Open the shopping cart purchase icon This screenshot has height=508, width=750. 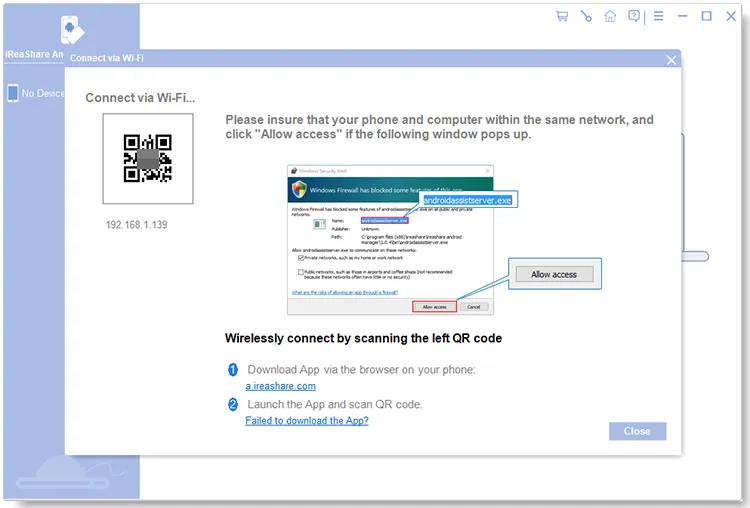click(x=562, y=16)
